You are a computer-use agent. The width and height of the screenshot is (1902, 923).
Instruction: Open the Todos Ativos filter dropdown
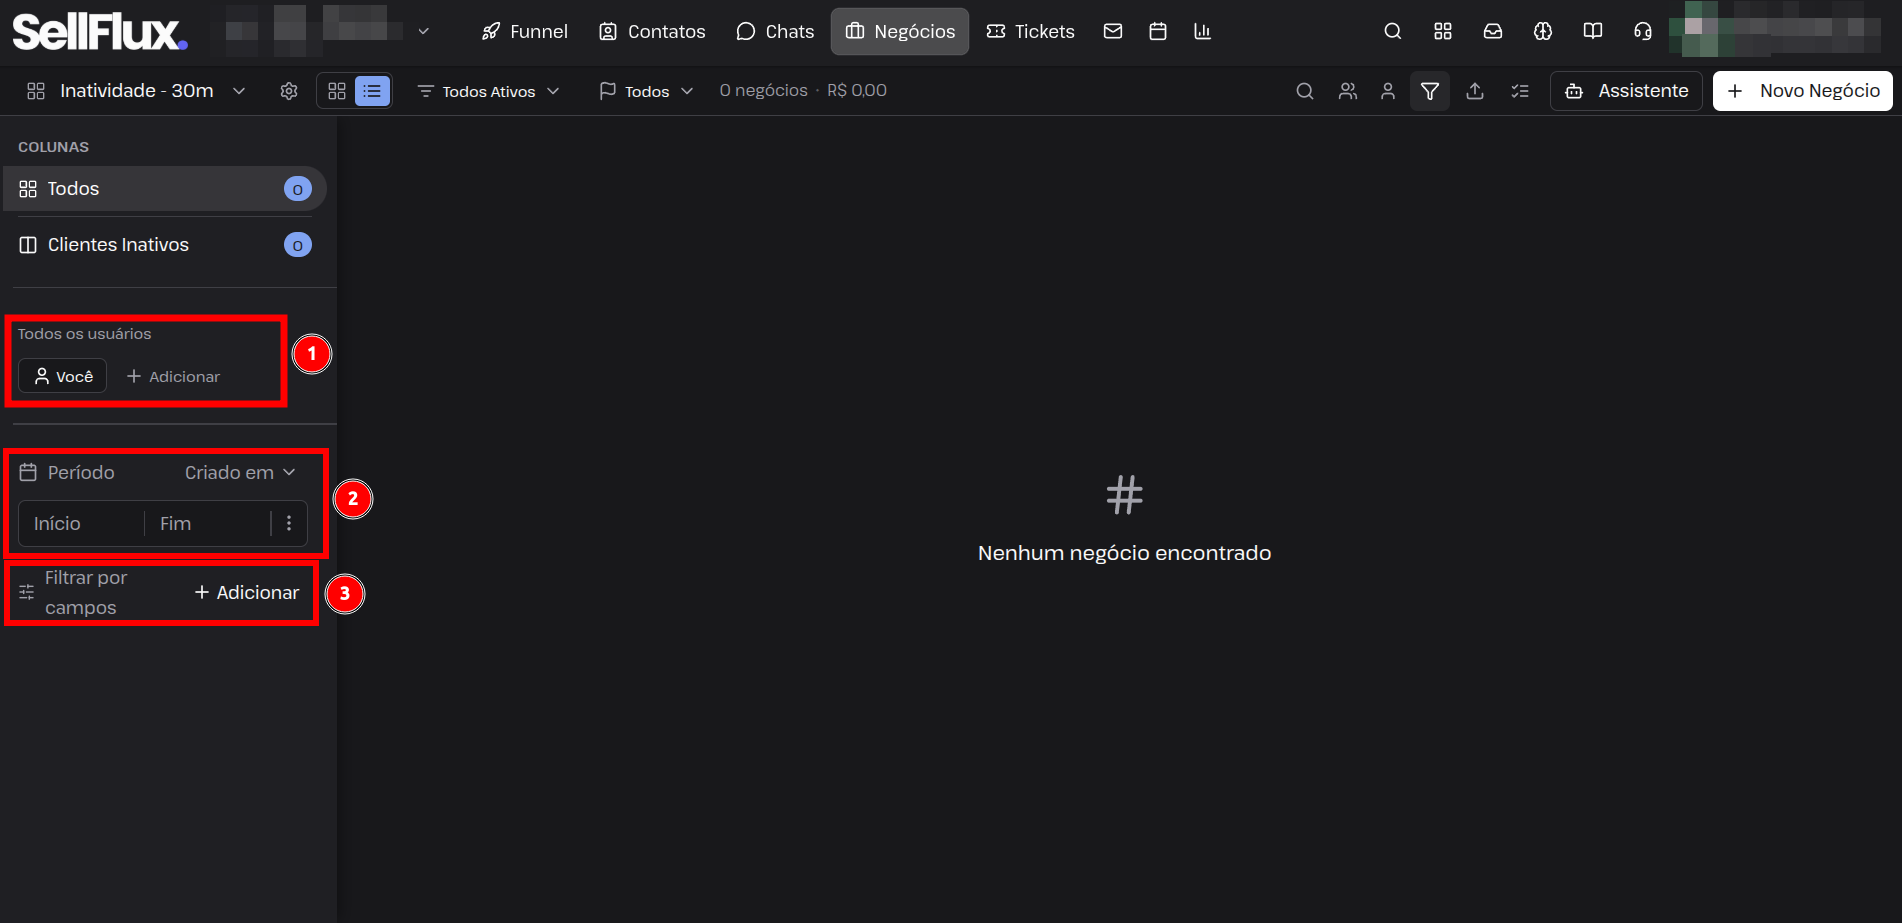[488, 91]
